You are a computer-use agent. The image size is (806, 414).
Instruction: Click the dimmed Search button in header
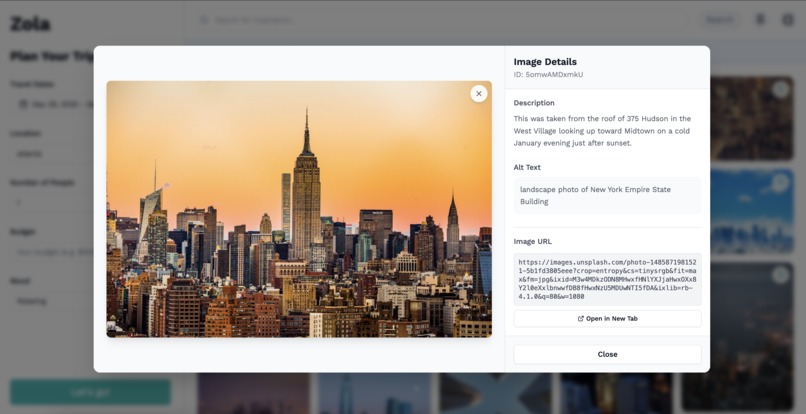[720, 20]
